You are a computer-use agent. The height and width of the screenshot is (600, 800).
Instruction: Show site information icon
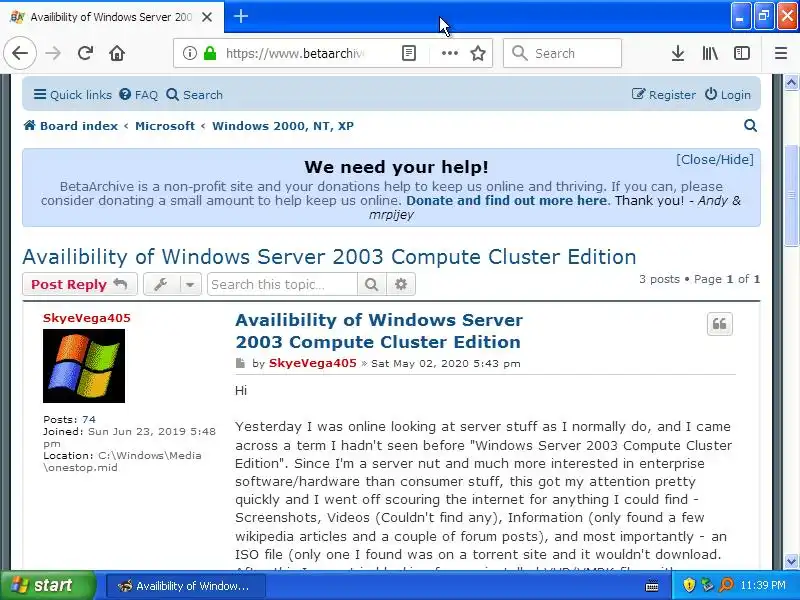189,53
